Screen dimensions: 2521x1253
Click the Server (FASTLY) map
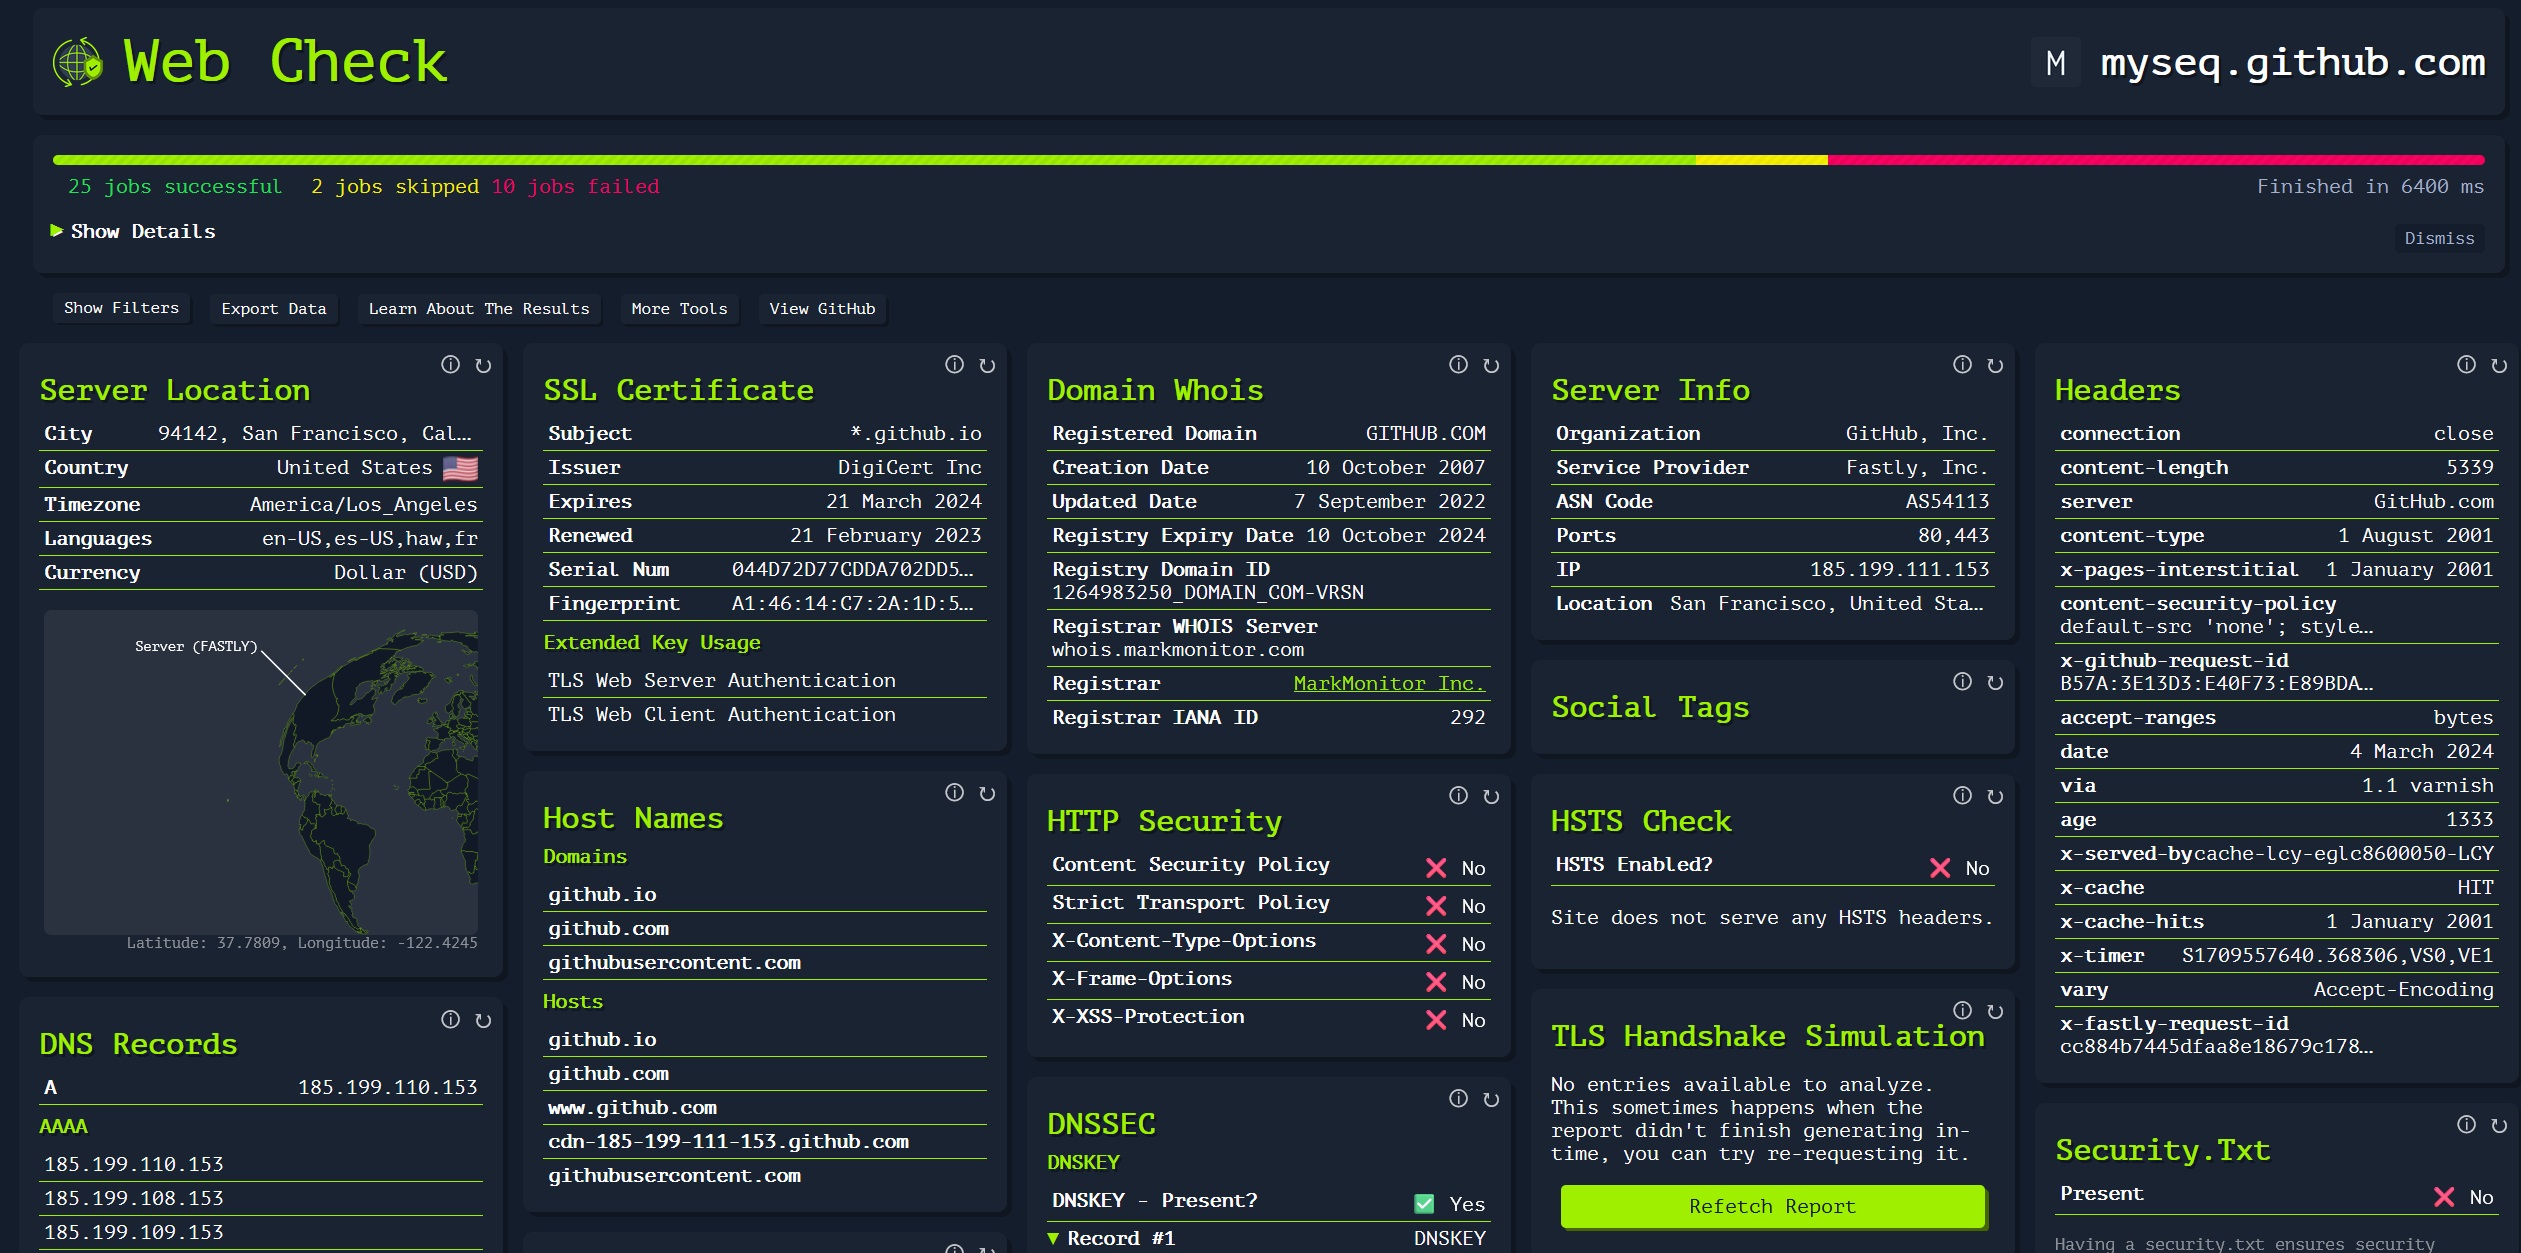pos(261,772)
